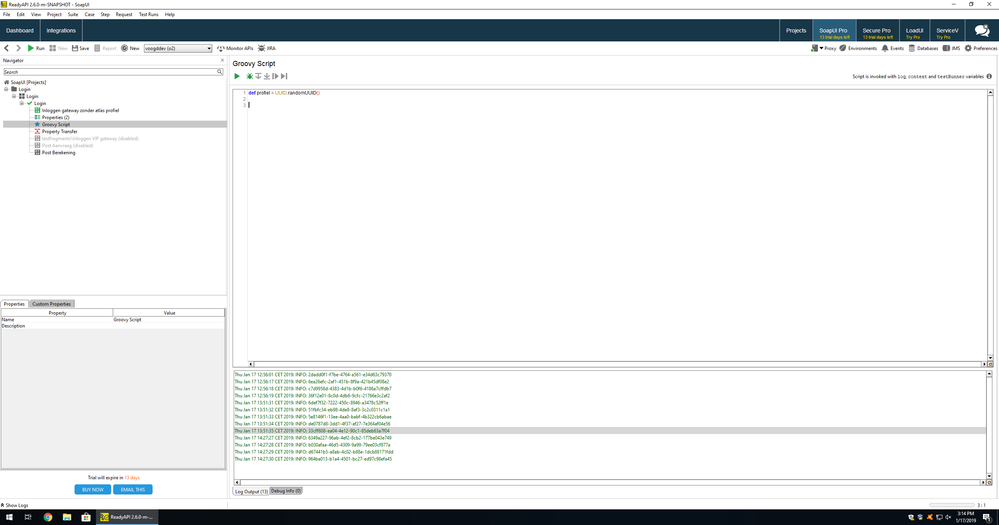Collapse the Login test case tree node
Screen dimensions: 999x525
pos(22,103)
